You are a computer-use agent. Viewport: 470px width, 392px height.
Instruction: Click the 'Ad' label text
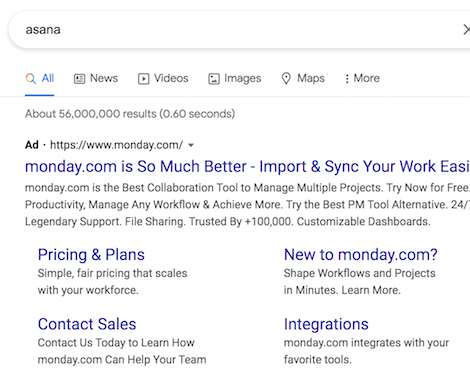coord(32,145)
